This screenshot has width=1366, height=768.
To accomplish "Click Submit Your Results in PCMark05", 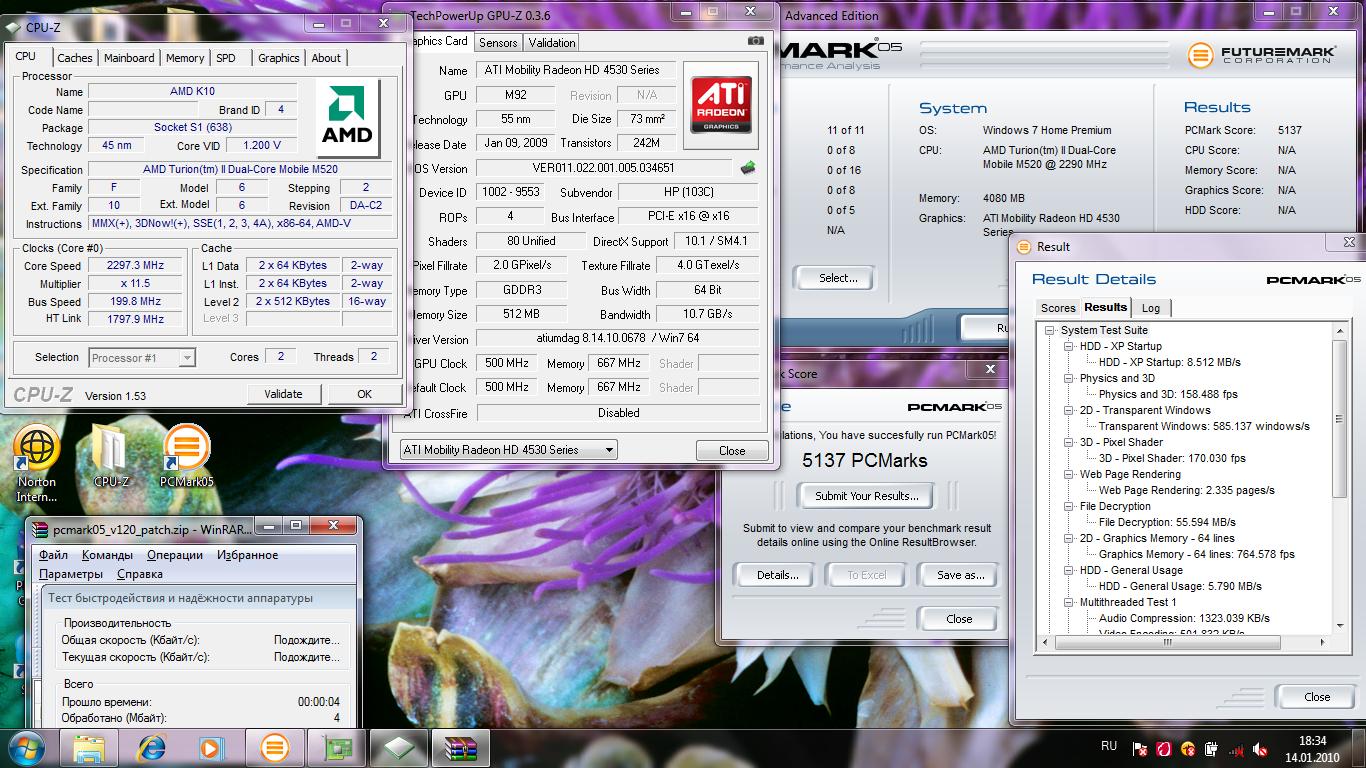I will click(x=866, y=496).
